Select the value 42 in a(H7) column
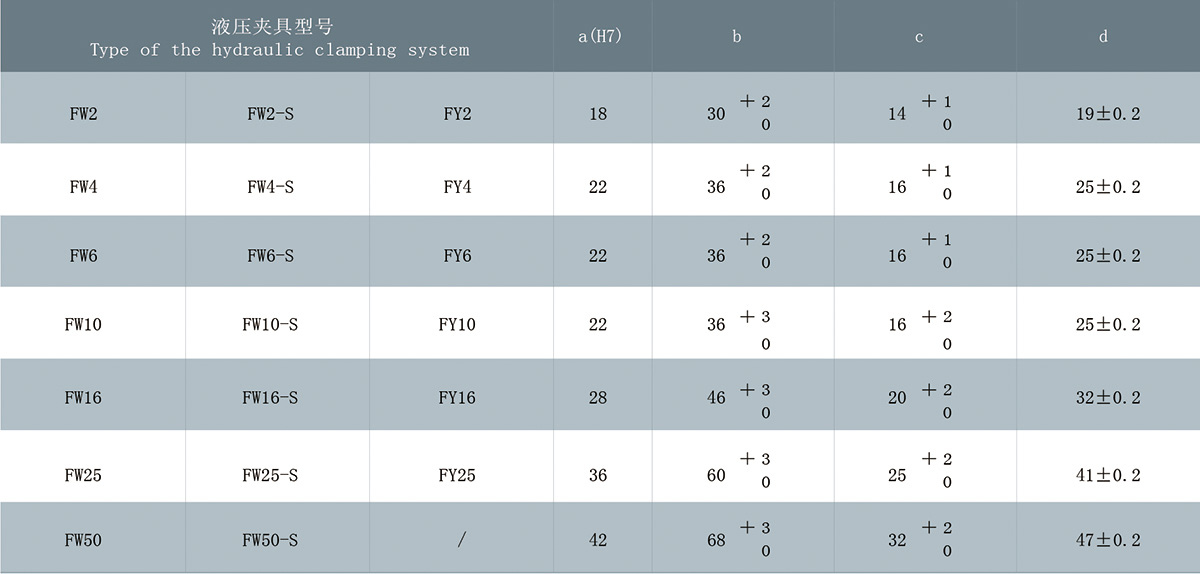Viewport: 1200px width, 574px height. 598,541
